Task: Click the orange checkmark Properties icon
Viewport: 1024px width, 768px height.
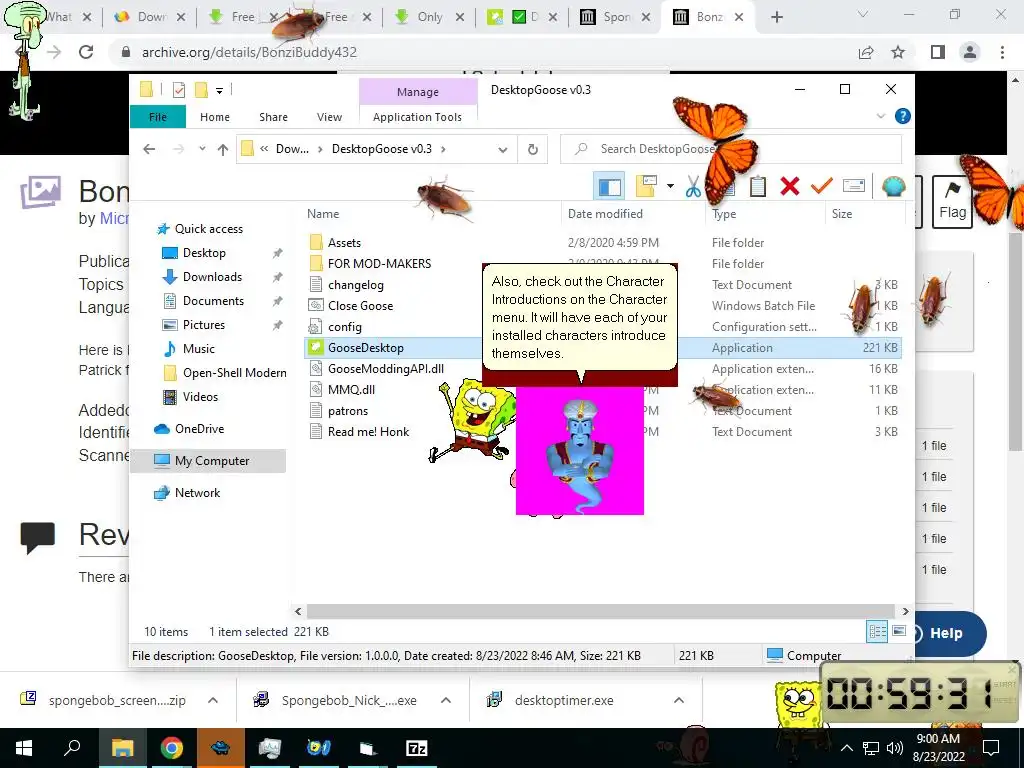Action: (822, 187)
